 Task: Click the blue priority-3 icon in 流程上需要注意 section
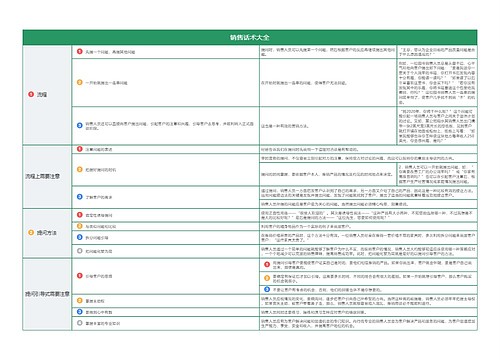point(80,197)
